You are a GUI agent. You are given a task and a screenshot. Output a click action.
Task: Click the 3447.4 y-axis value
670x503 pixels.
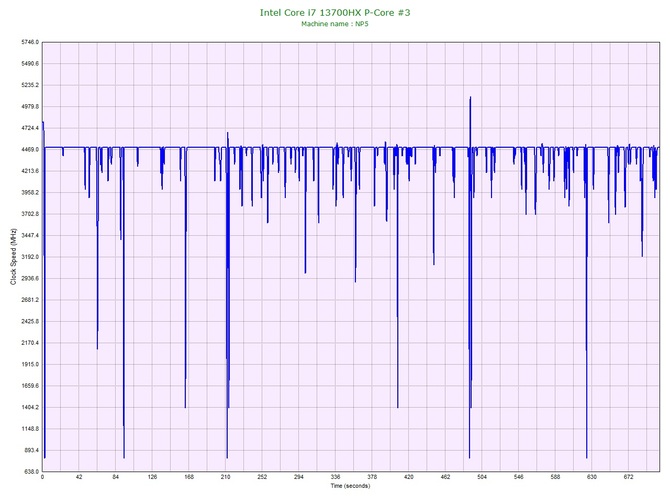(x=30, y=235)
